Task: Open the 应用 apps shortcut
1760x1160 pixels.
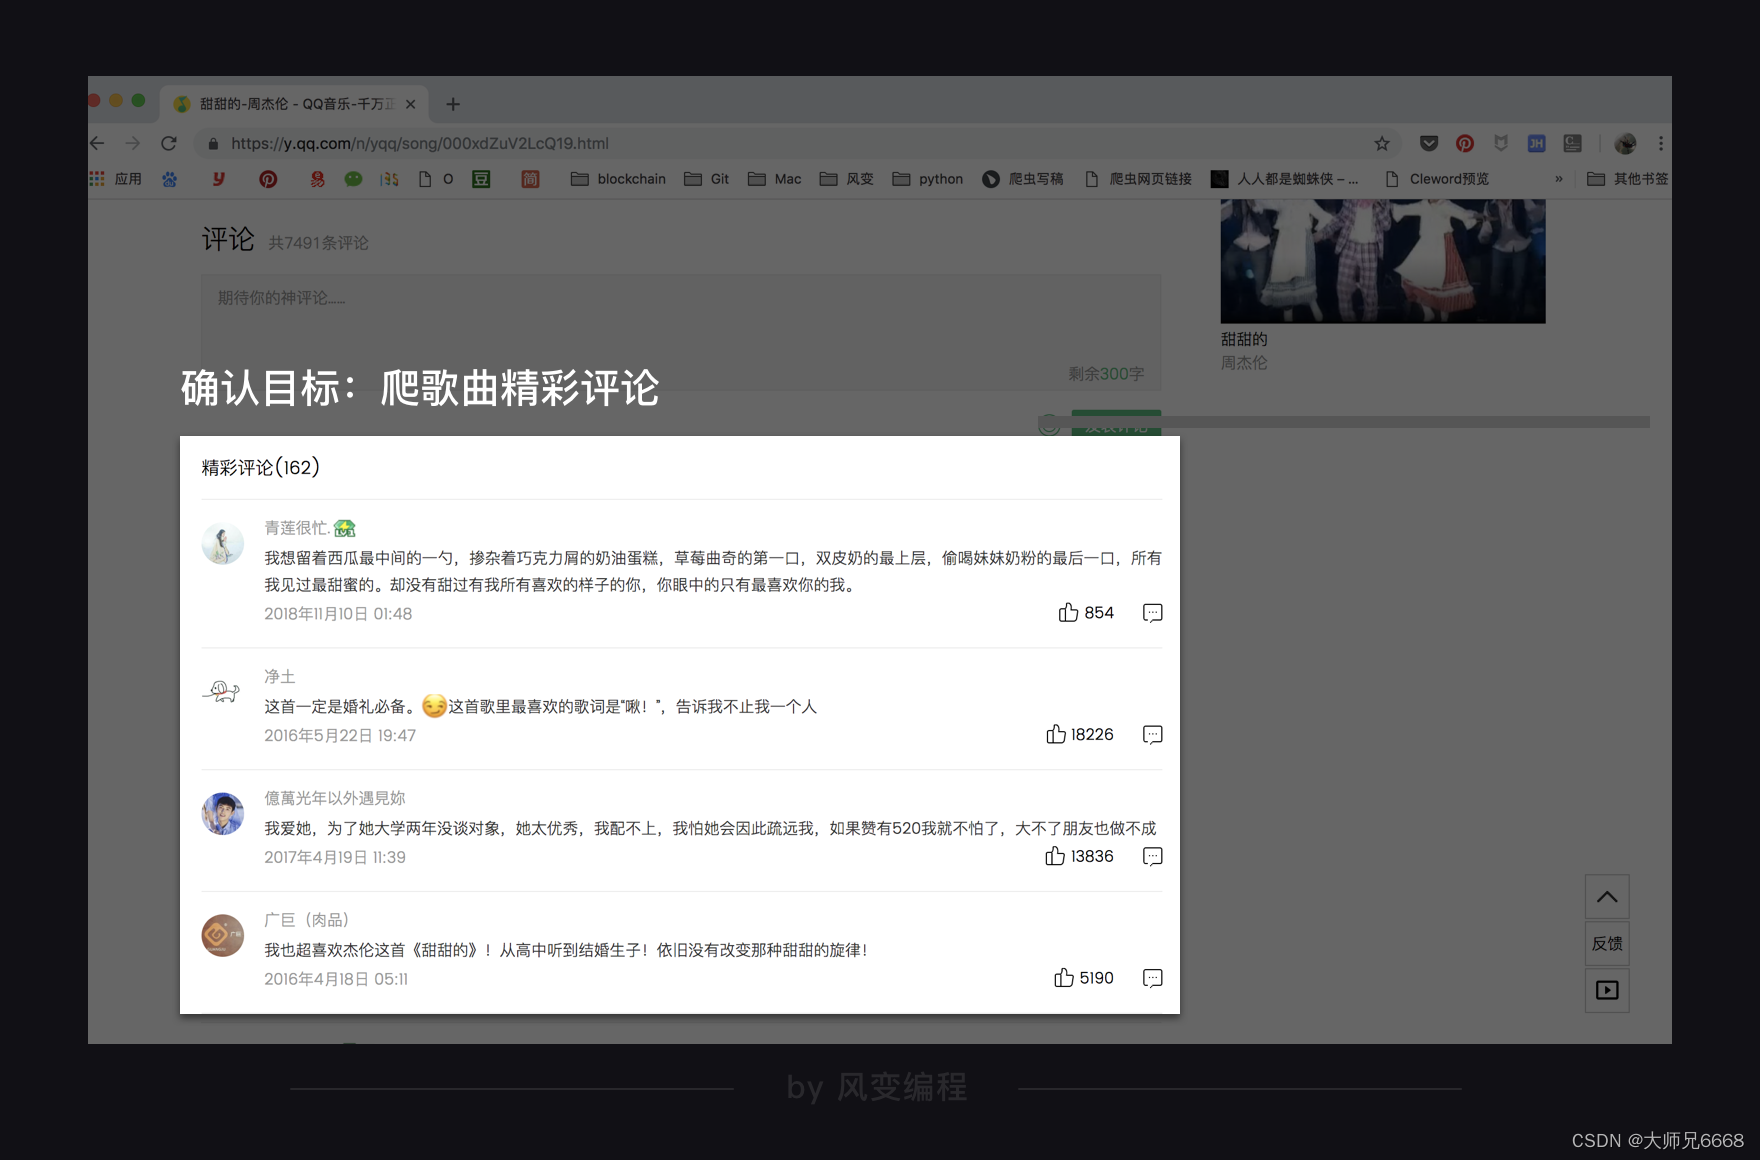Action: 116,179
